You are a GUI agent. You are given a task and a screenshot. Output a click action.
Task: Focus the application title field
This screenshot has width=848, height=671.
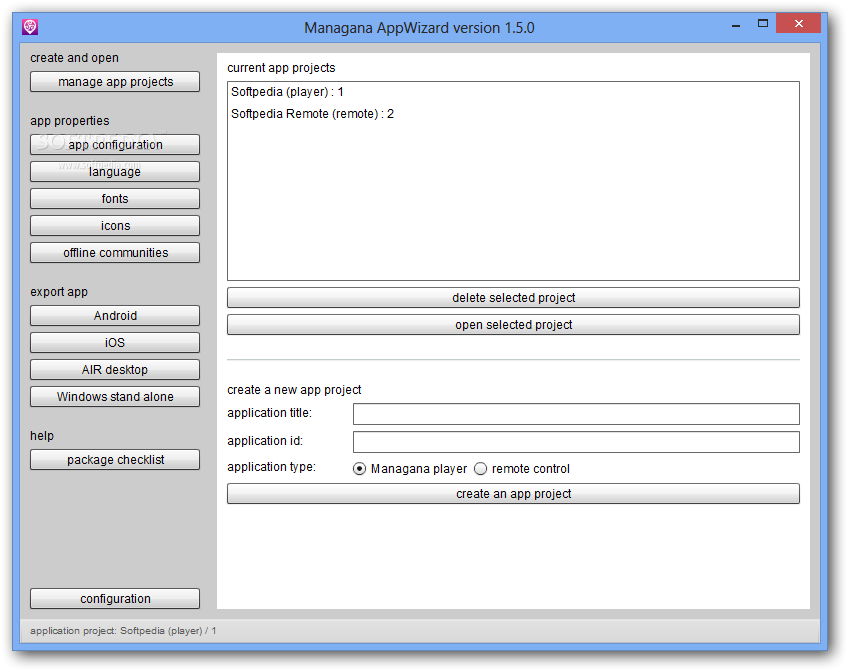[x=576, y=414]
